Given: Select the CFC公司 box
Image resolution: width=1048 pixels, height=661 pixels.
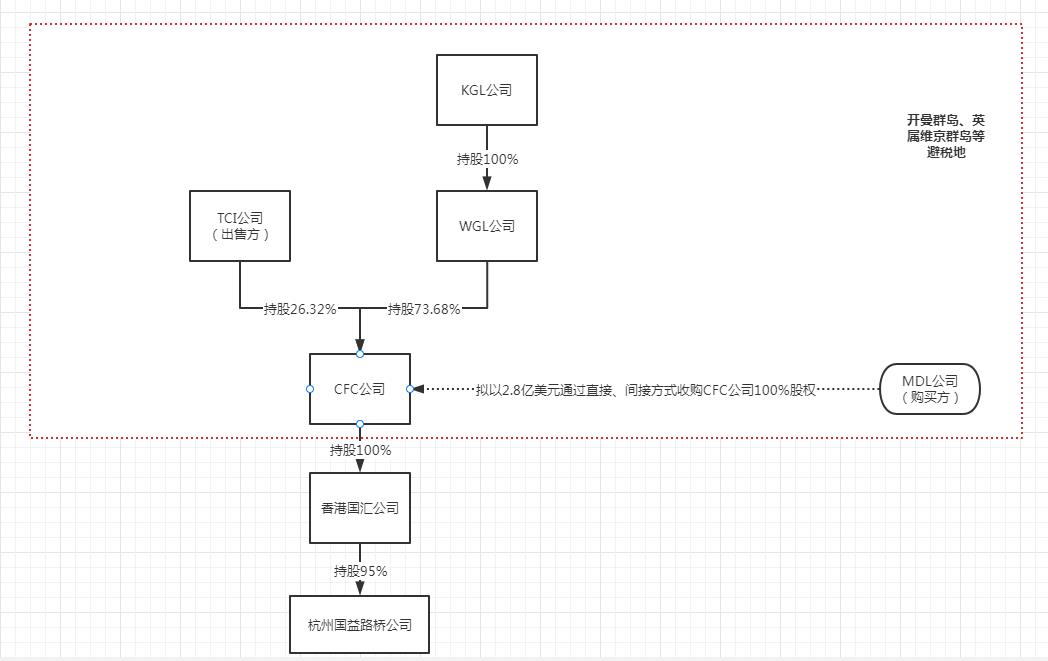Looking at the screenshot, I should click(360, 389).
